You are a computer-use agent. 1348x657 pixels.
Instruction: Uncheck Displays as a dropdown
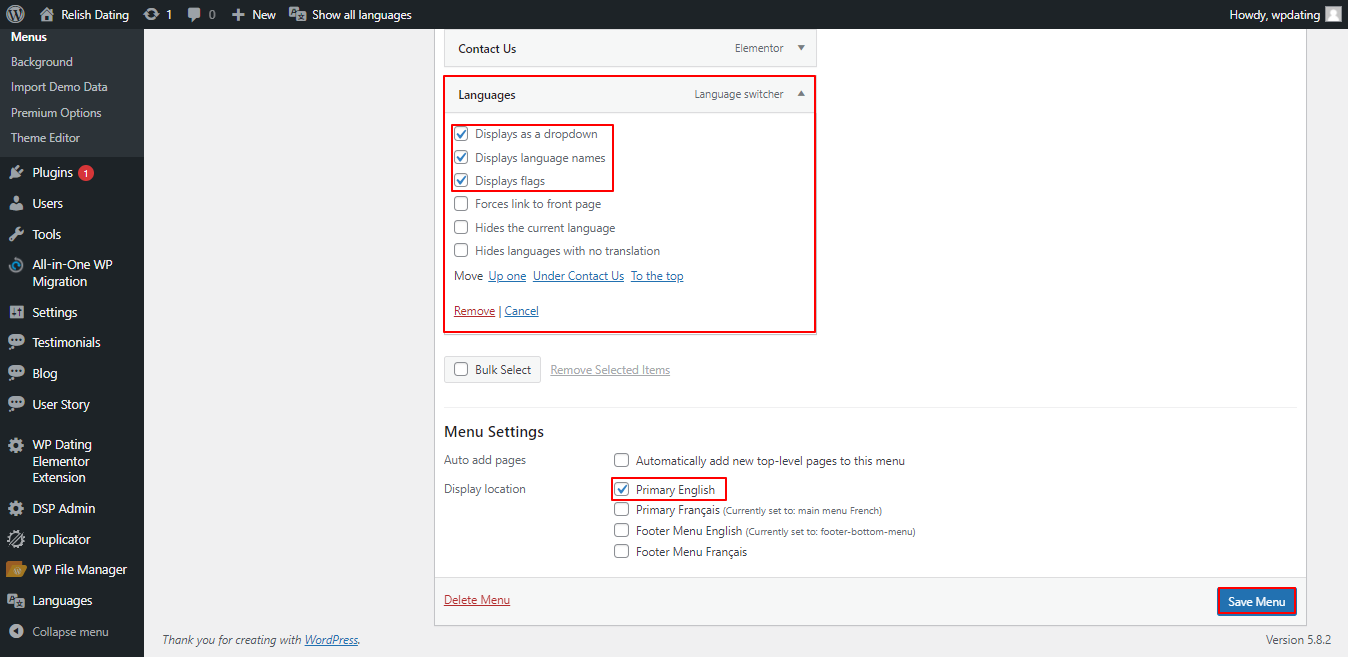(x=461, y=134)
